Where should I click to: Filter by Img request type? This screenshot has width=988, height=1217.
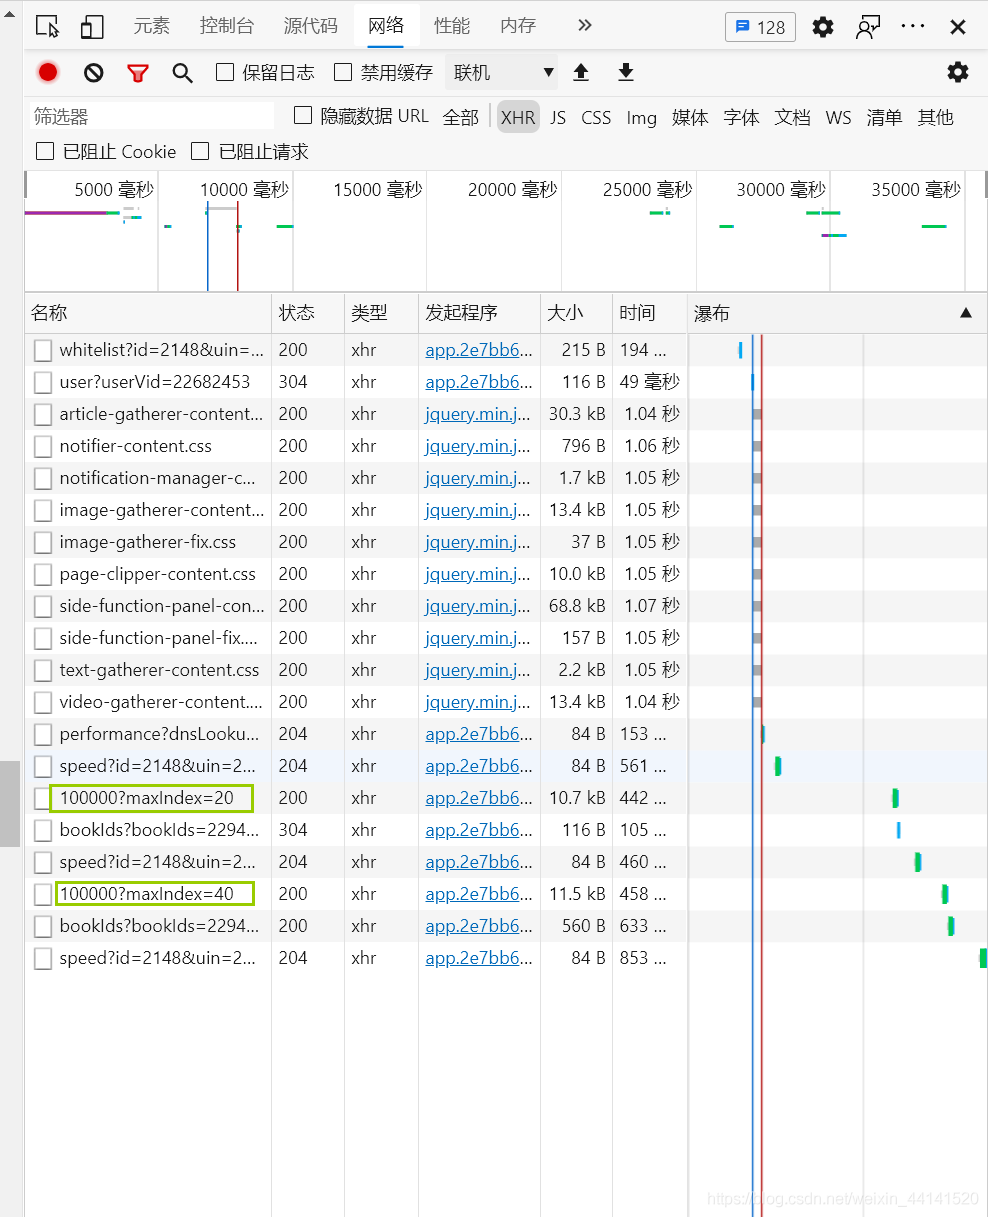coord(642,117)
